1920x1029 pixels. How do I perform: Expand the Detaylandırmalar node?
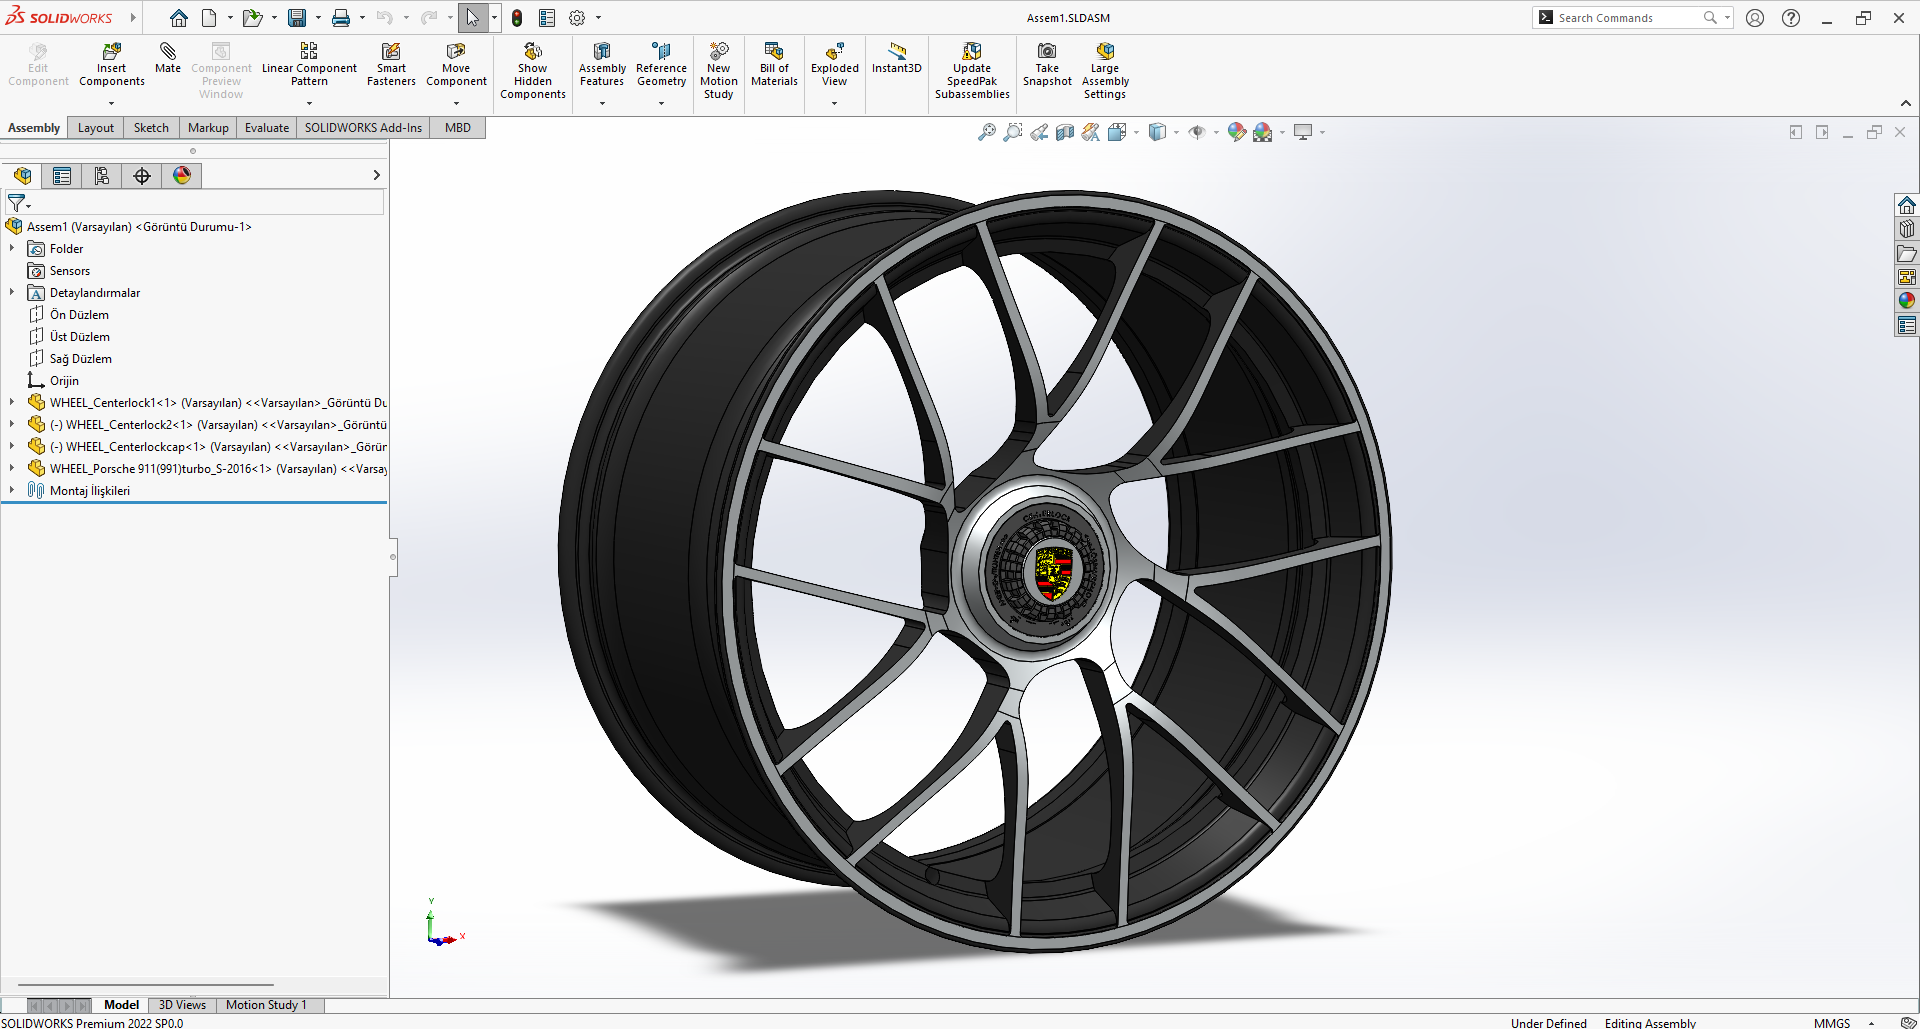coord(12,292)
